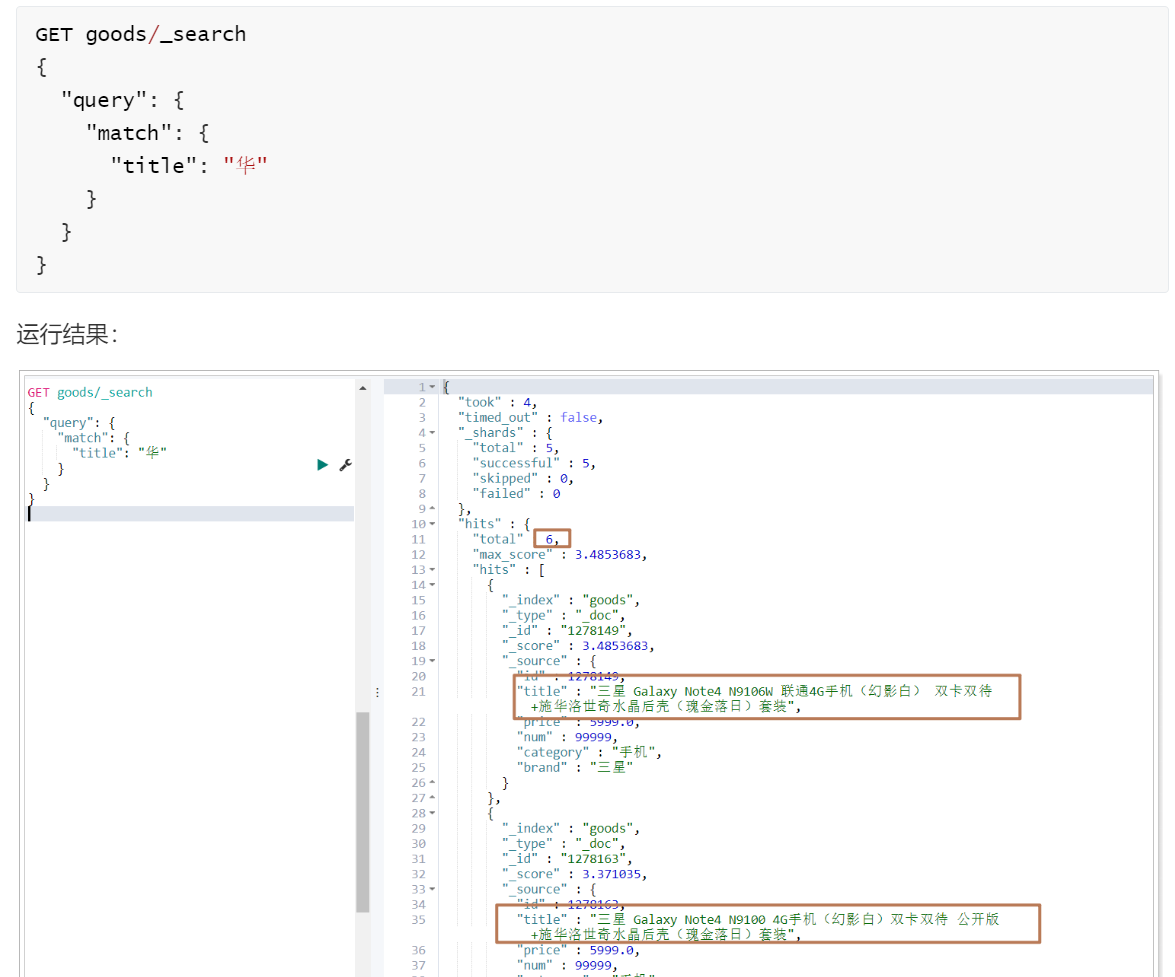Collapse the "_shards" fold arrow at line 4

[432, 433]
